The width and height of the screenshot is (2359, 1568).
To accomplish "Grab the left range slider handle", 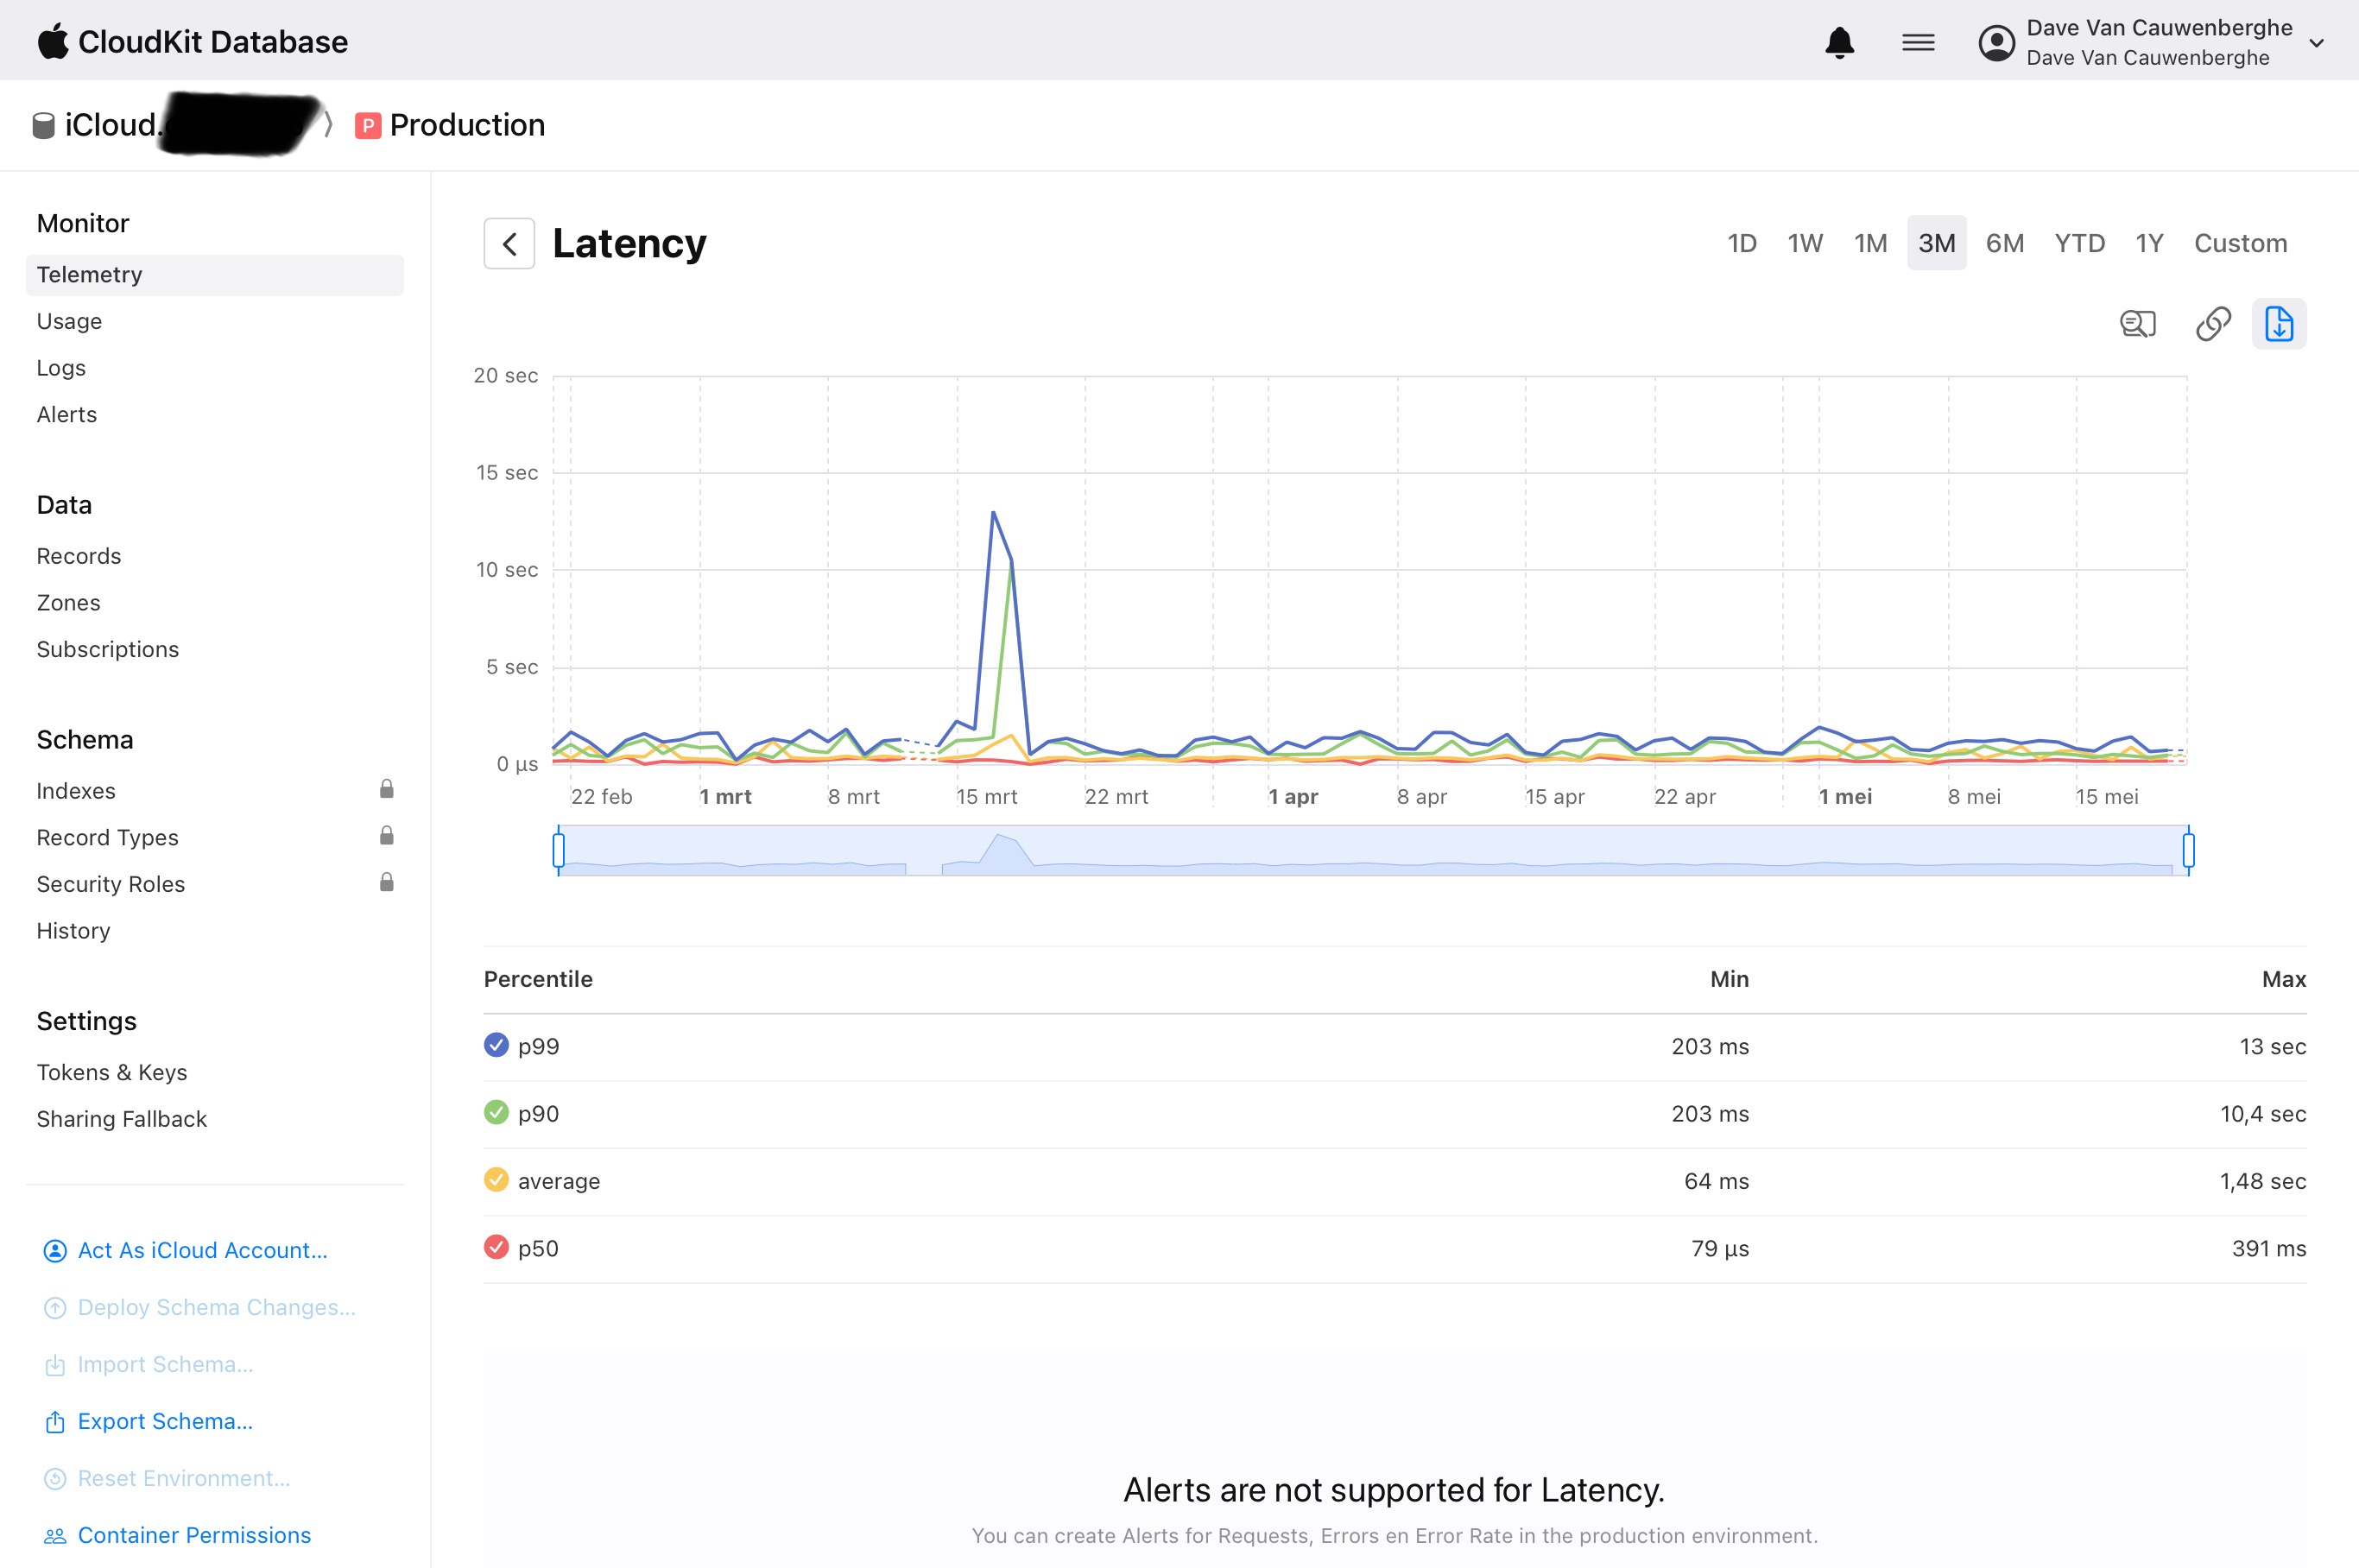I will point(558,850).
